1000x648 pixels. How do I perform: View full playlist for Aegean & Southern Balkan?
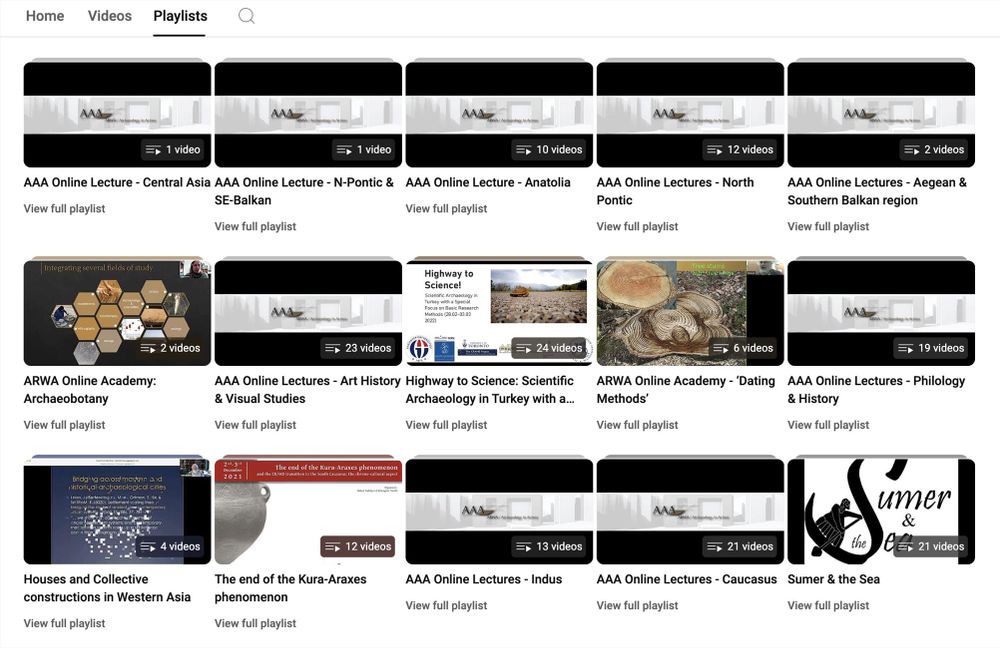click(x=828, y=226)
